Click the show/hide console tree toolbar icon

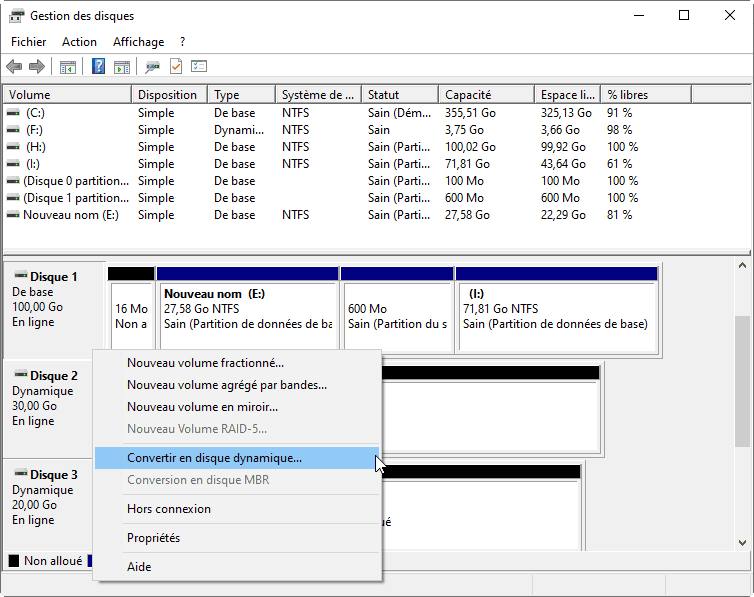pos(68,67)
